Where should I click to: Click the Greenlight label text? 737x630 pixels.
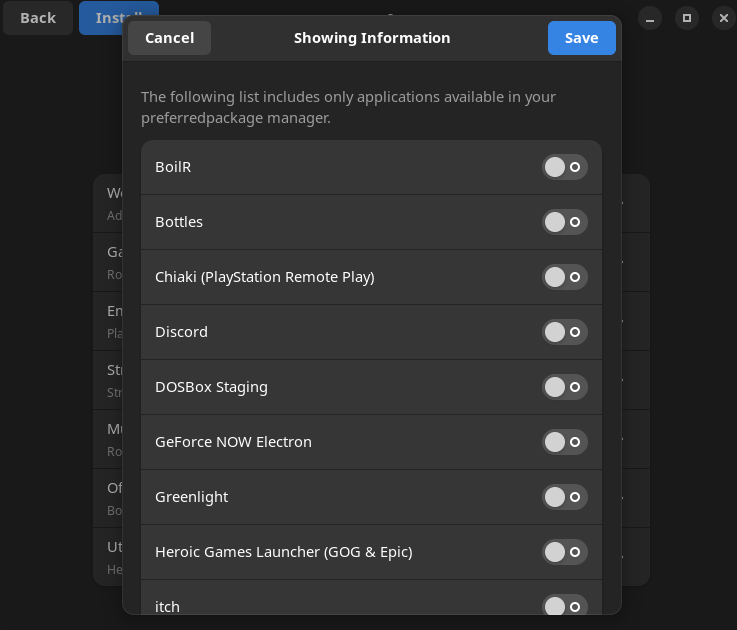[x=191, y=497]
